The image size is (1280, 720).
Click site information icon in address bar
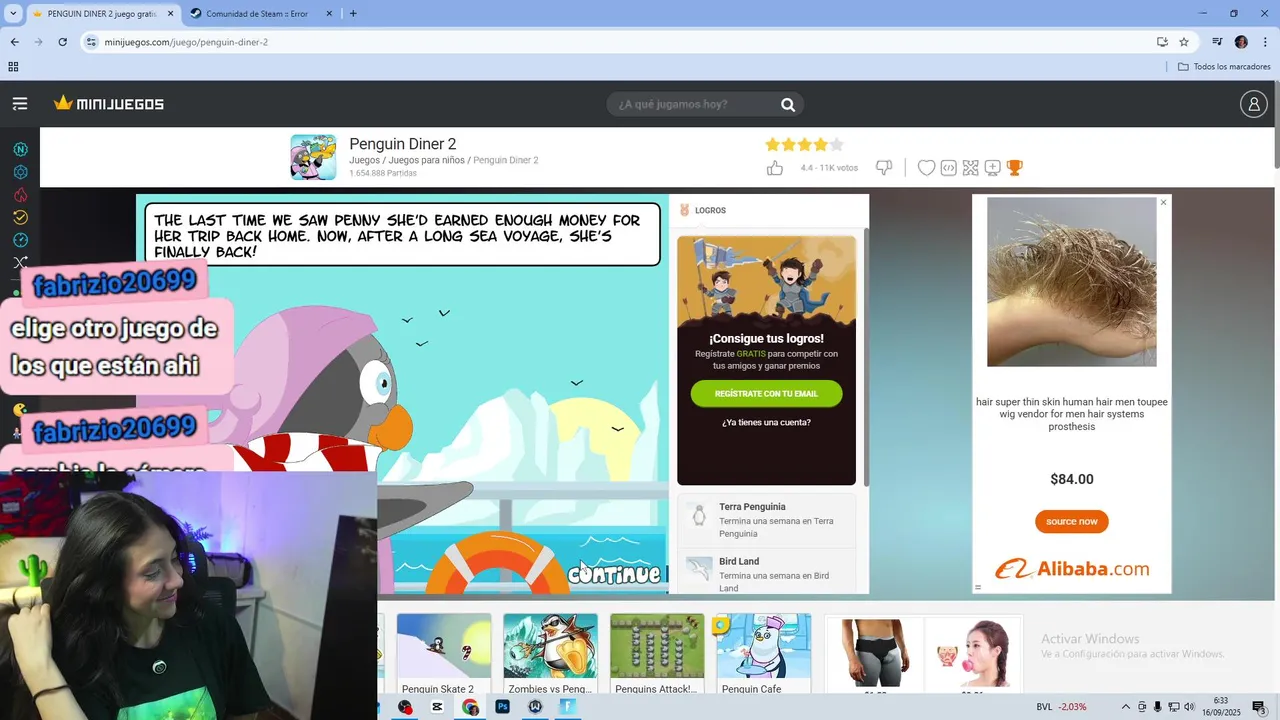(91, 42)
